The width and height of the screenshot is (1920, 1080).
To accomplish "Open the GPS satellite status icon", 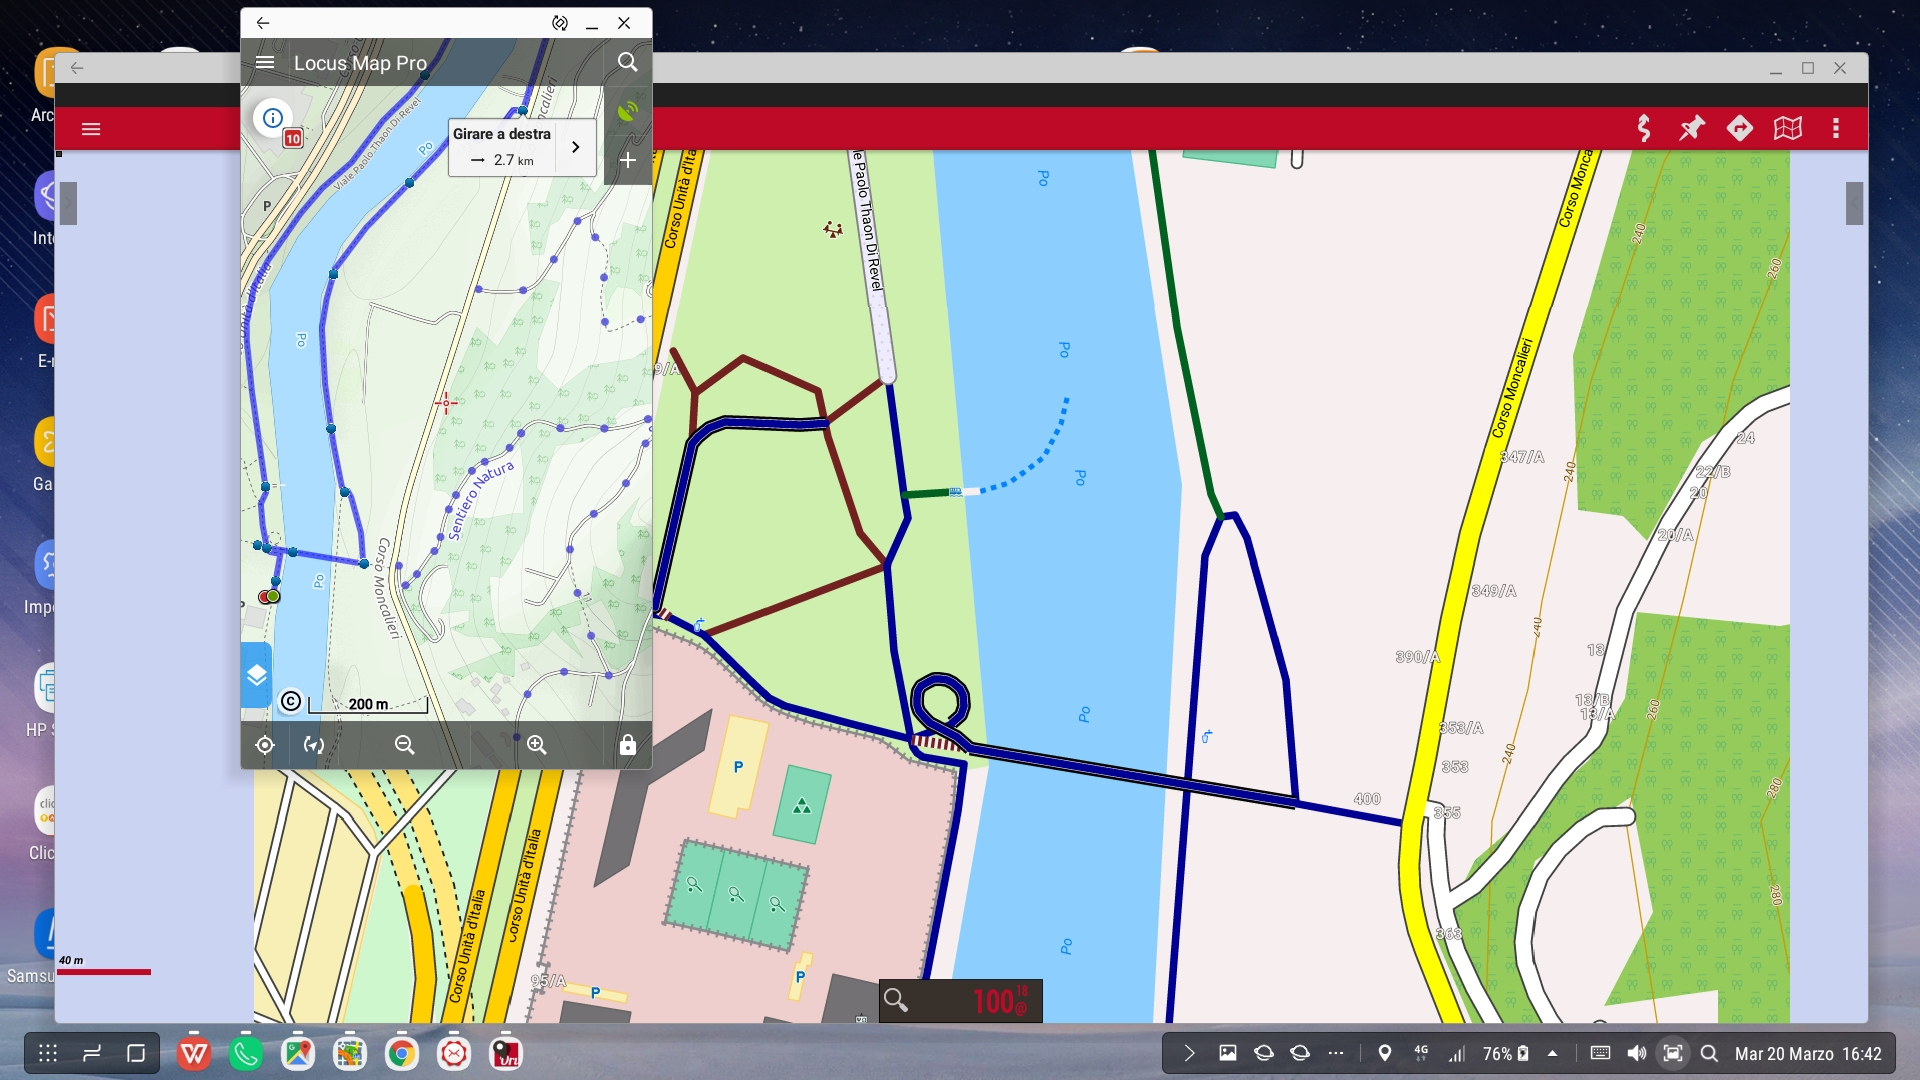I will pos(627,111).
